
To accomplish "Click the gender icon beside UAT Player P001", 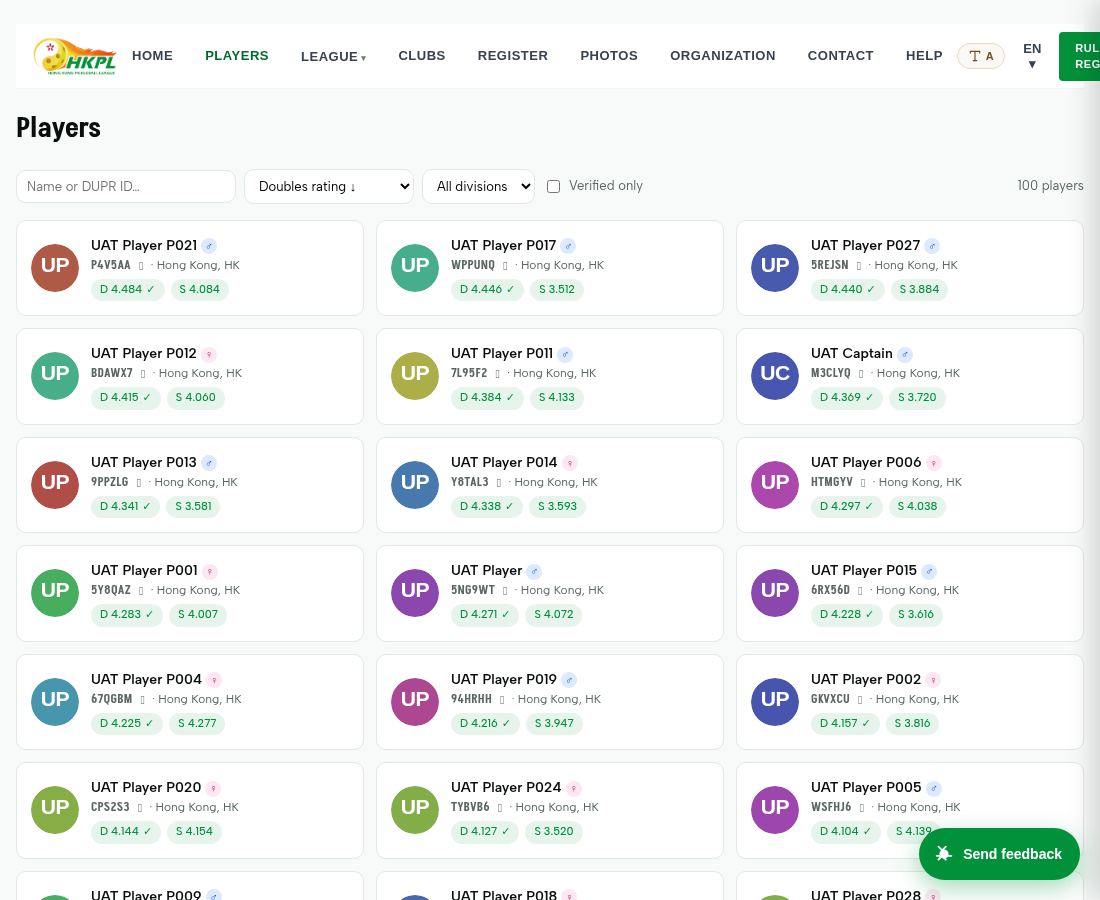I will pyautogui.click(x=210, y=571).
